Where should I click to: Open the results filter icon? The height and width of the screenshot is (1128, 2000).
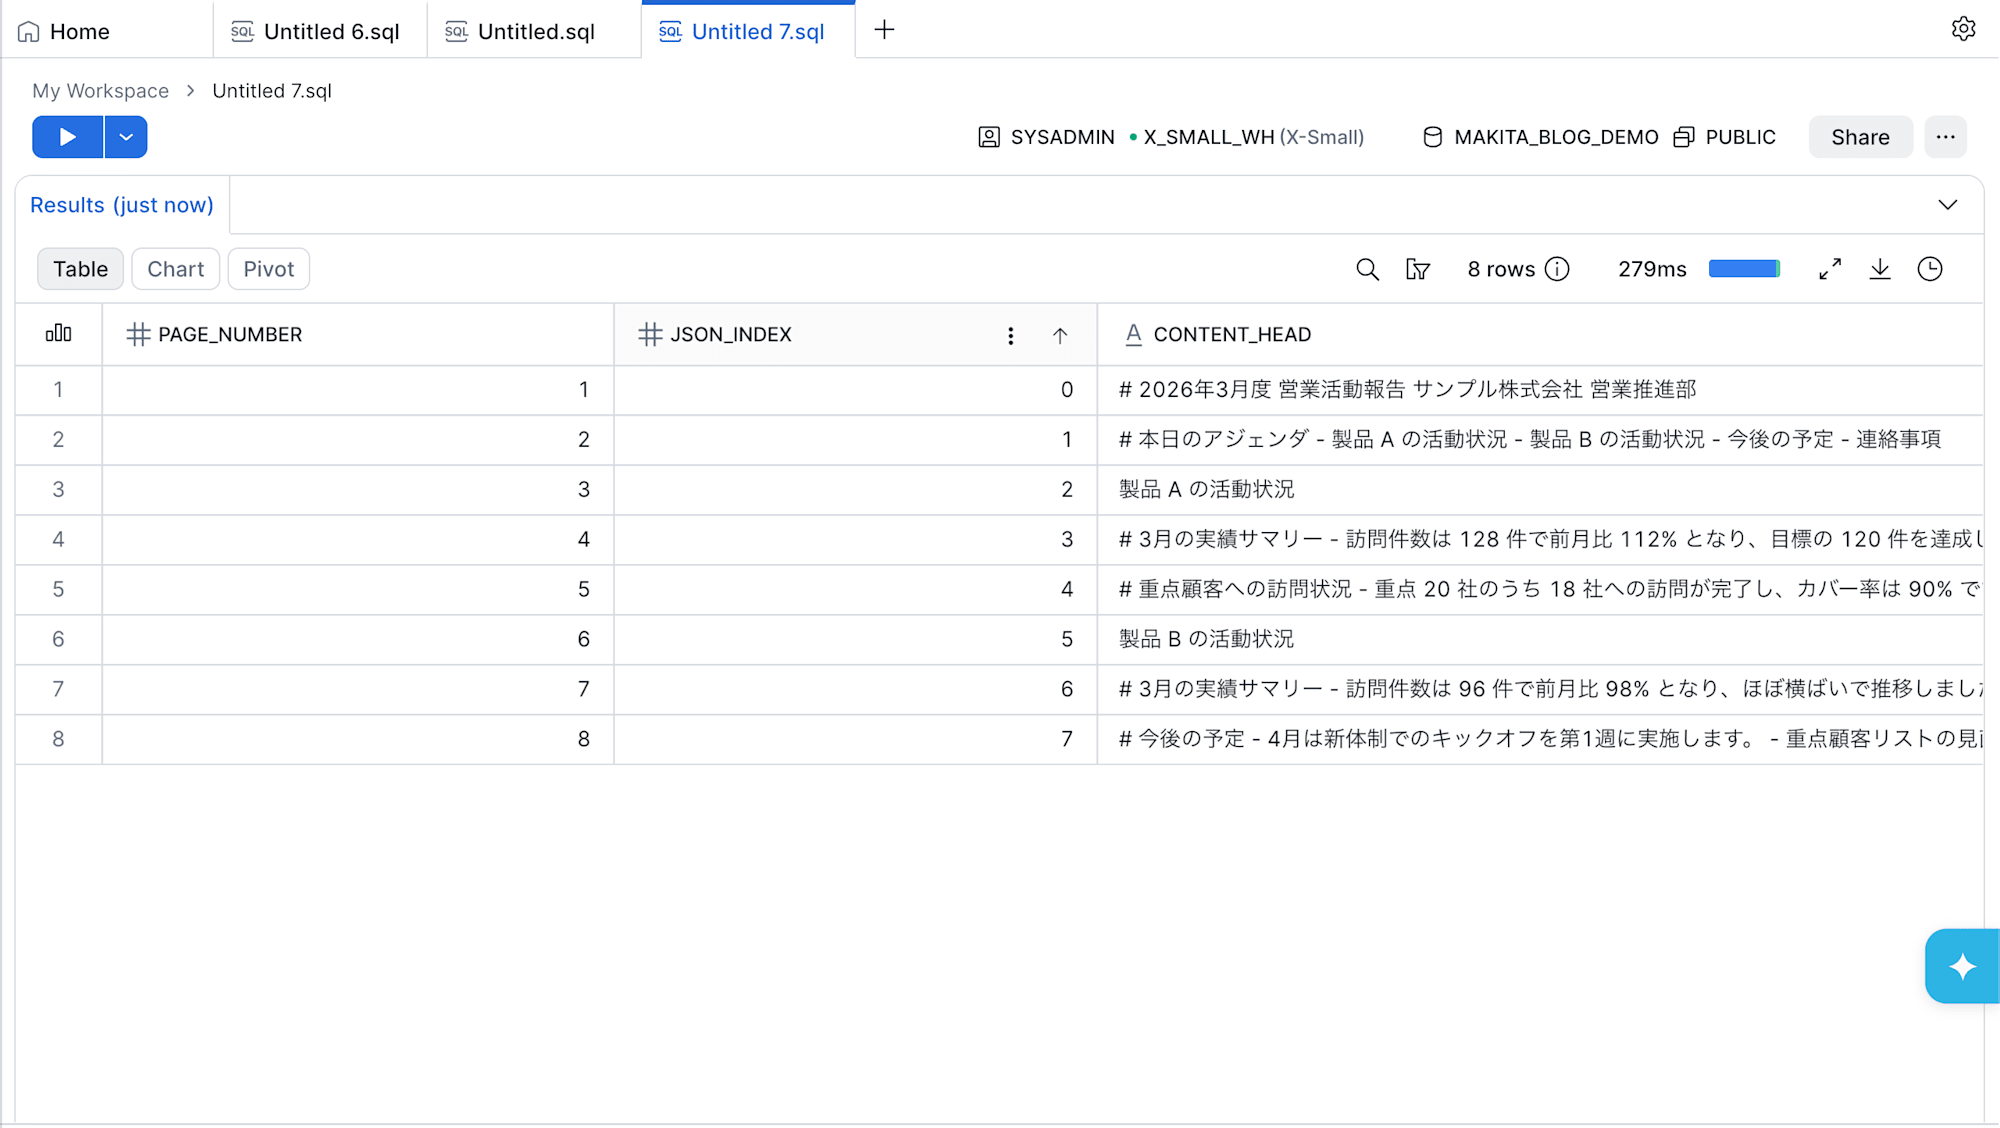(x=1418, y=269)
